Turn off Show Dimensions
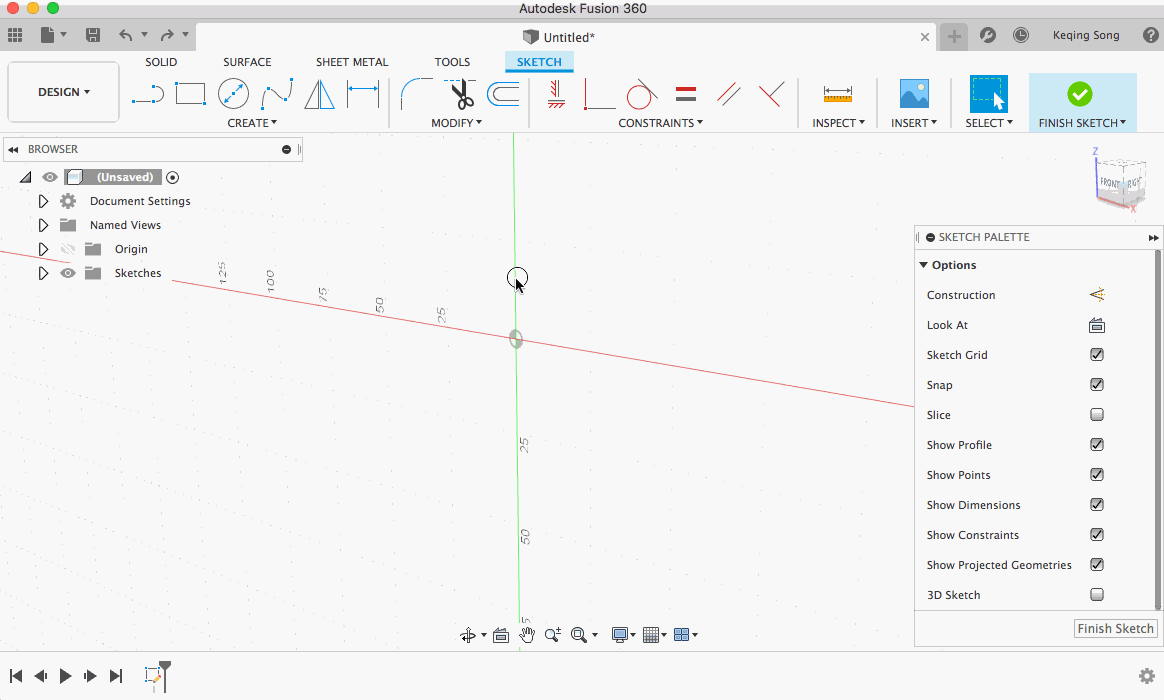 click(x=1096, y=504)
